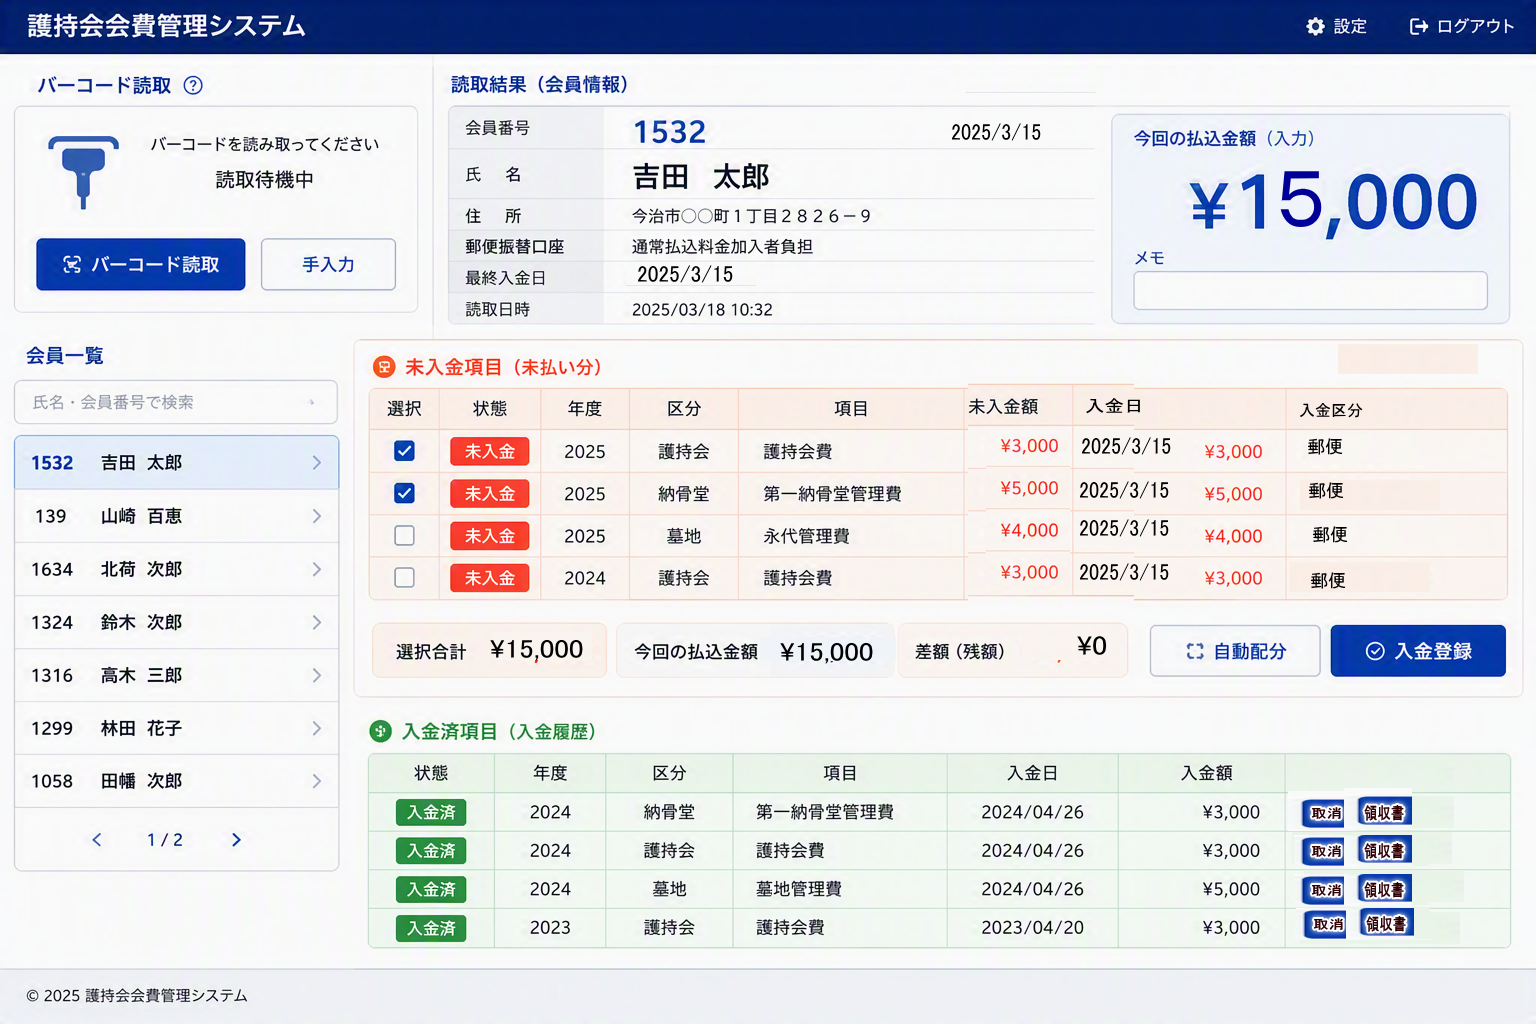Viewport: 1536px width, 1024px height.
Task: Expand member 1299 林田 花子 chevron
Action: click(316, 728)
